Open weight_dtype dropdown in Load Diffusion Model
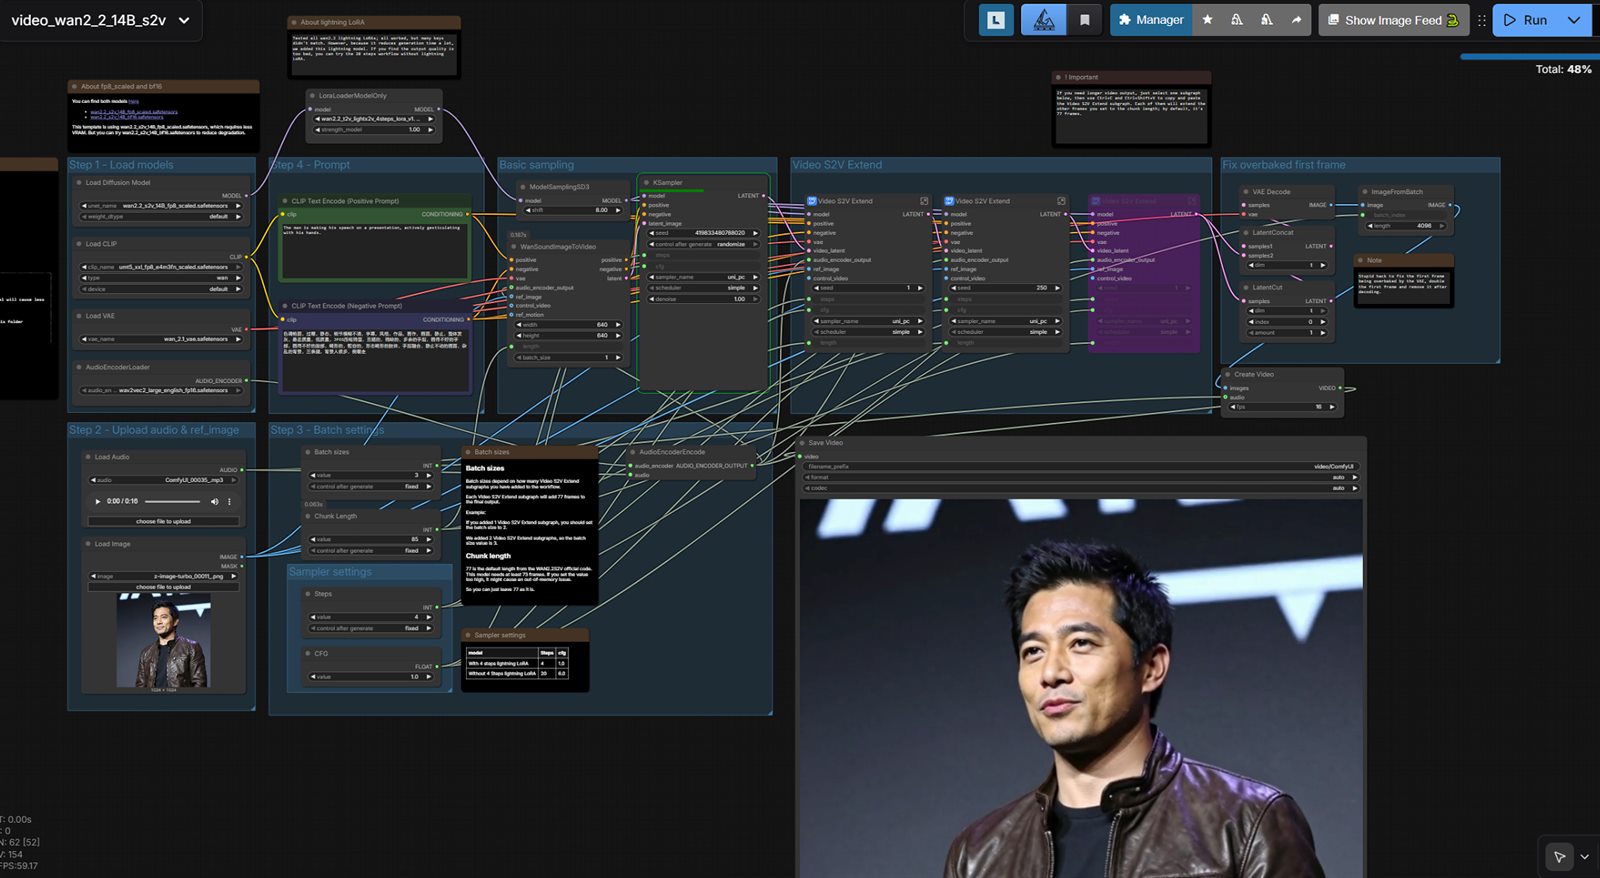 [162, 216]
